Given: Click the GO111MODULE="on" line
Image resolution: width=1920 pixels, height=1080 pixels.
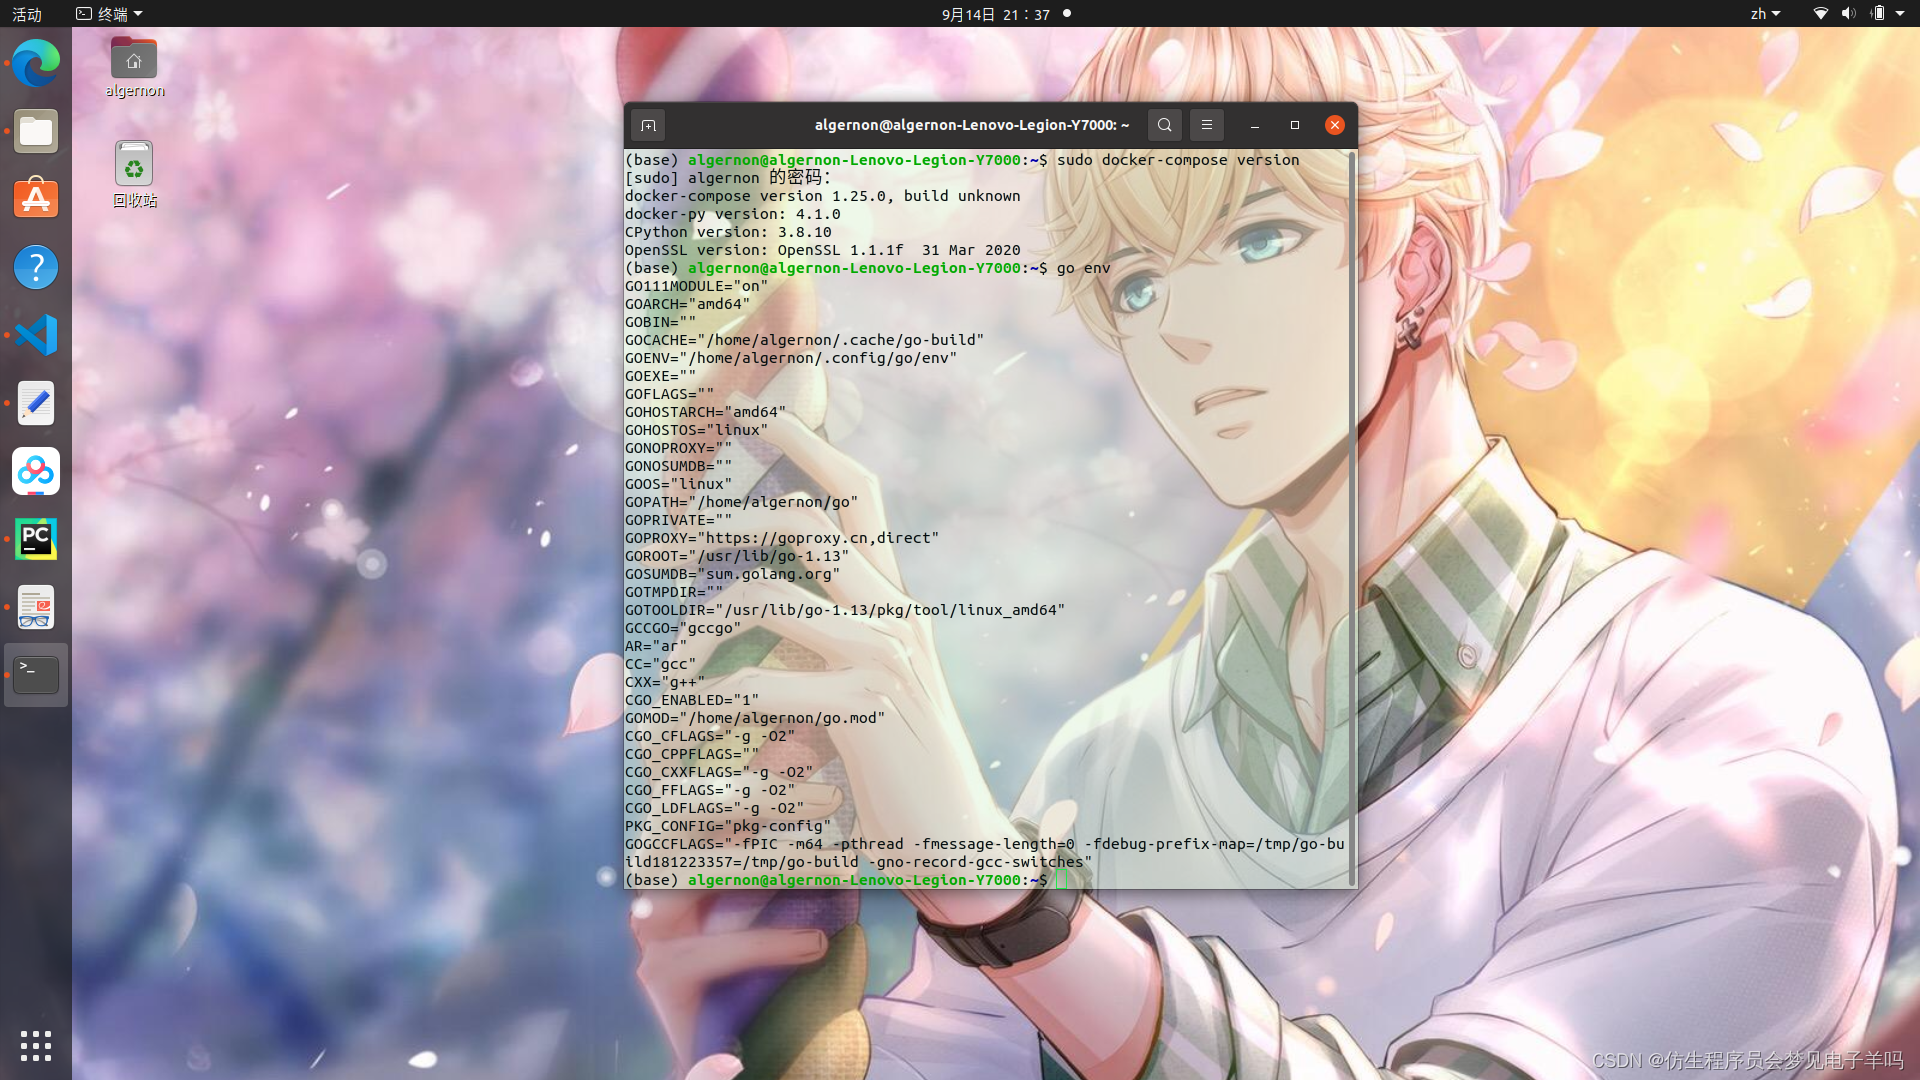Looking at the screenshot, I should click(x=697, y=286).
